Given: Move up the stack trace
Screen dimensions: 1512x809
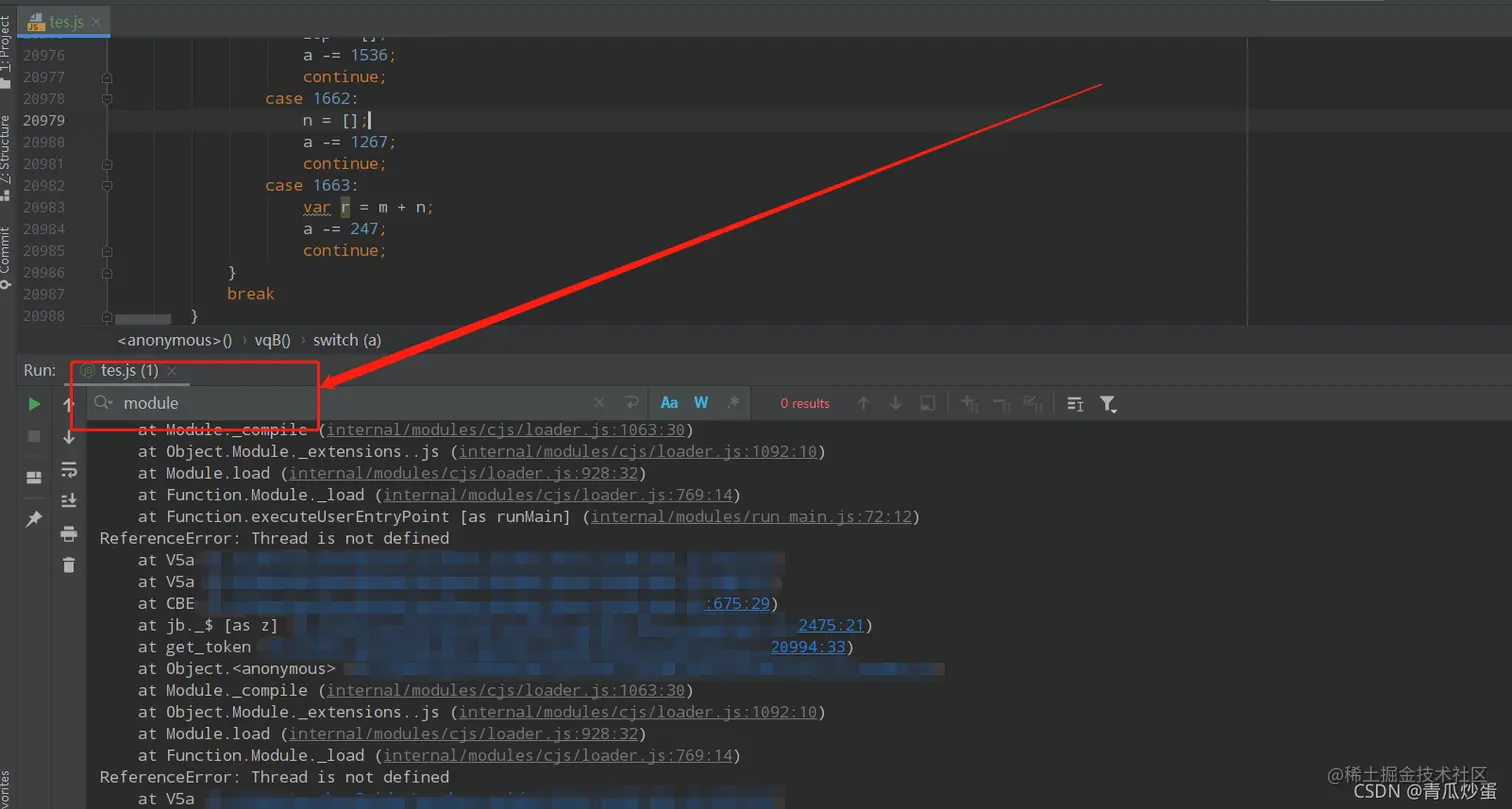Looking at the screenshot, I should (x=69, y=405).
